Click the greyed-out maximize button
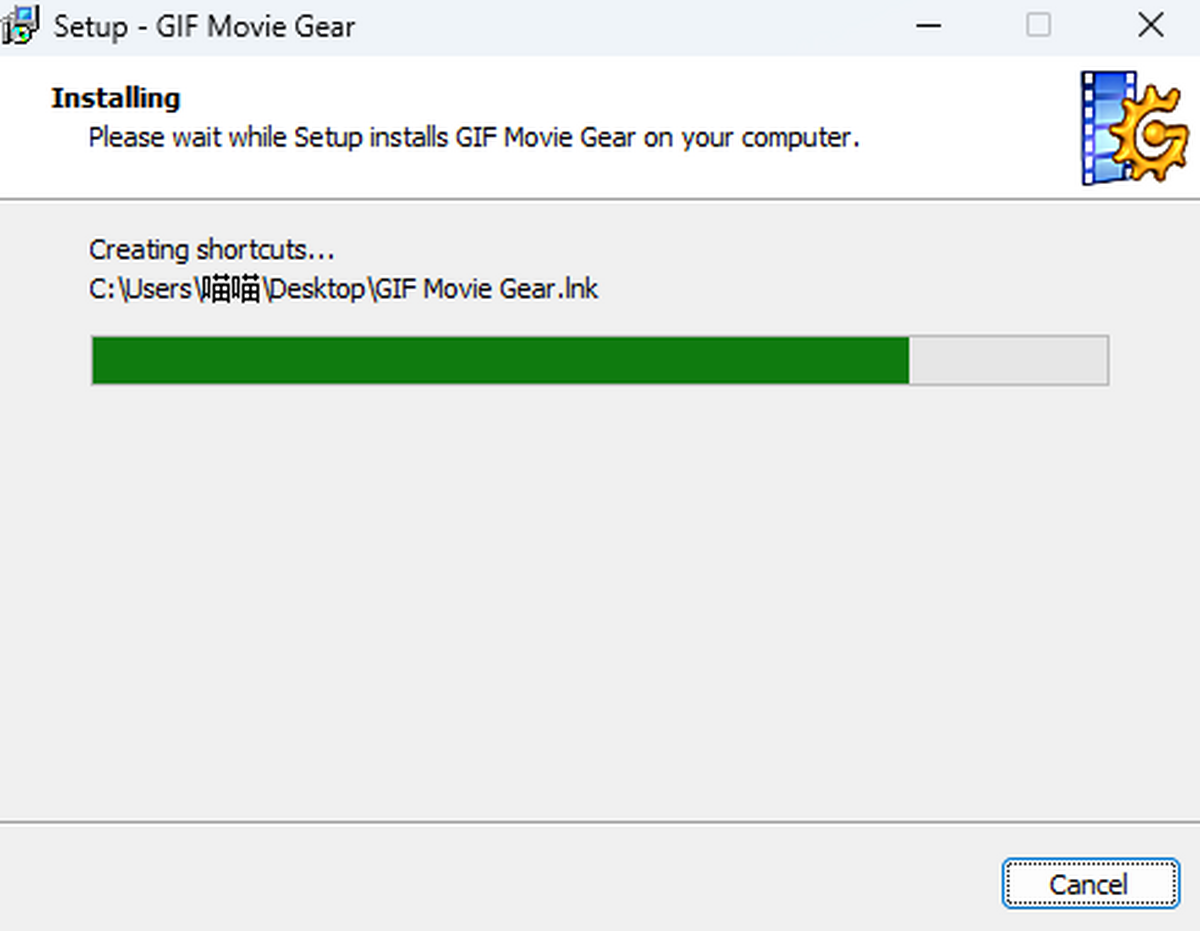1200x931 pixels. (x=1039, y=26)
